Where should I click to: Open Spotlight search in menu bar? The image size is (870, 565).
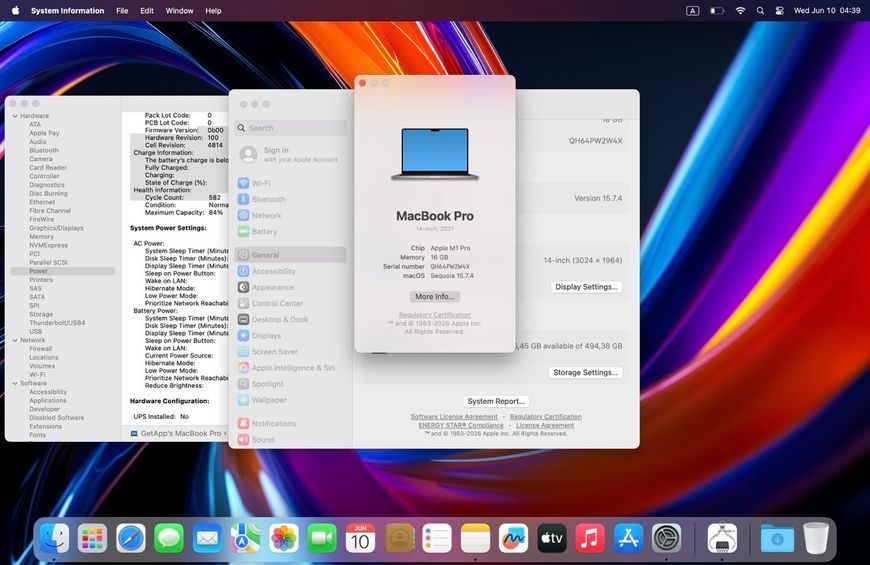(760, 11)
